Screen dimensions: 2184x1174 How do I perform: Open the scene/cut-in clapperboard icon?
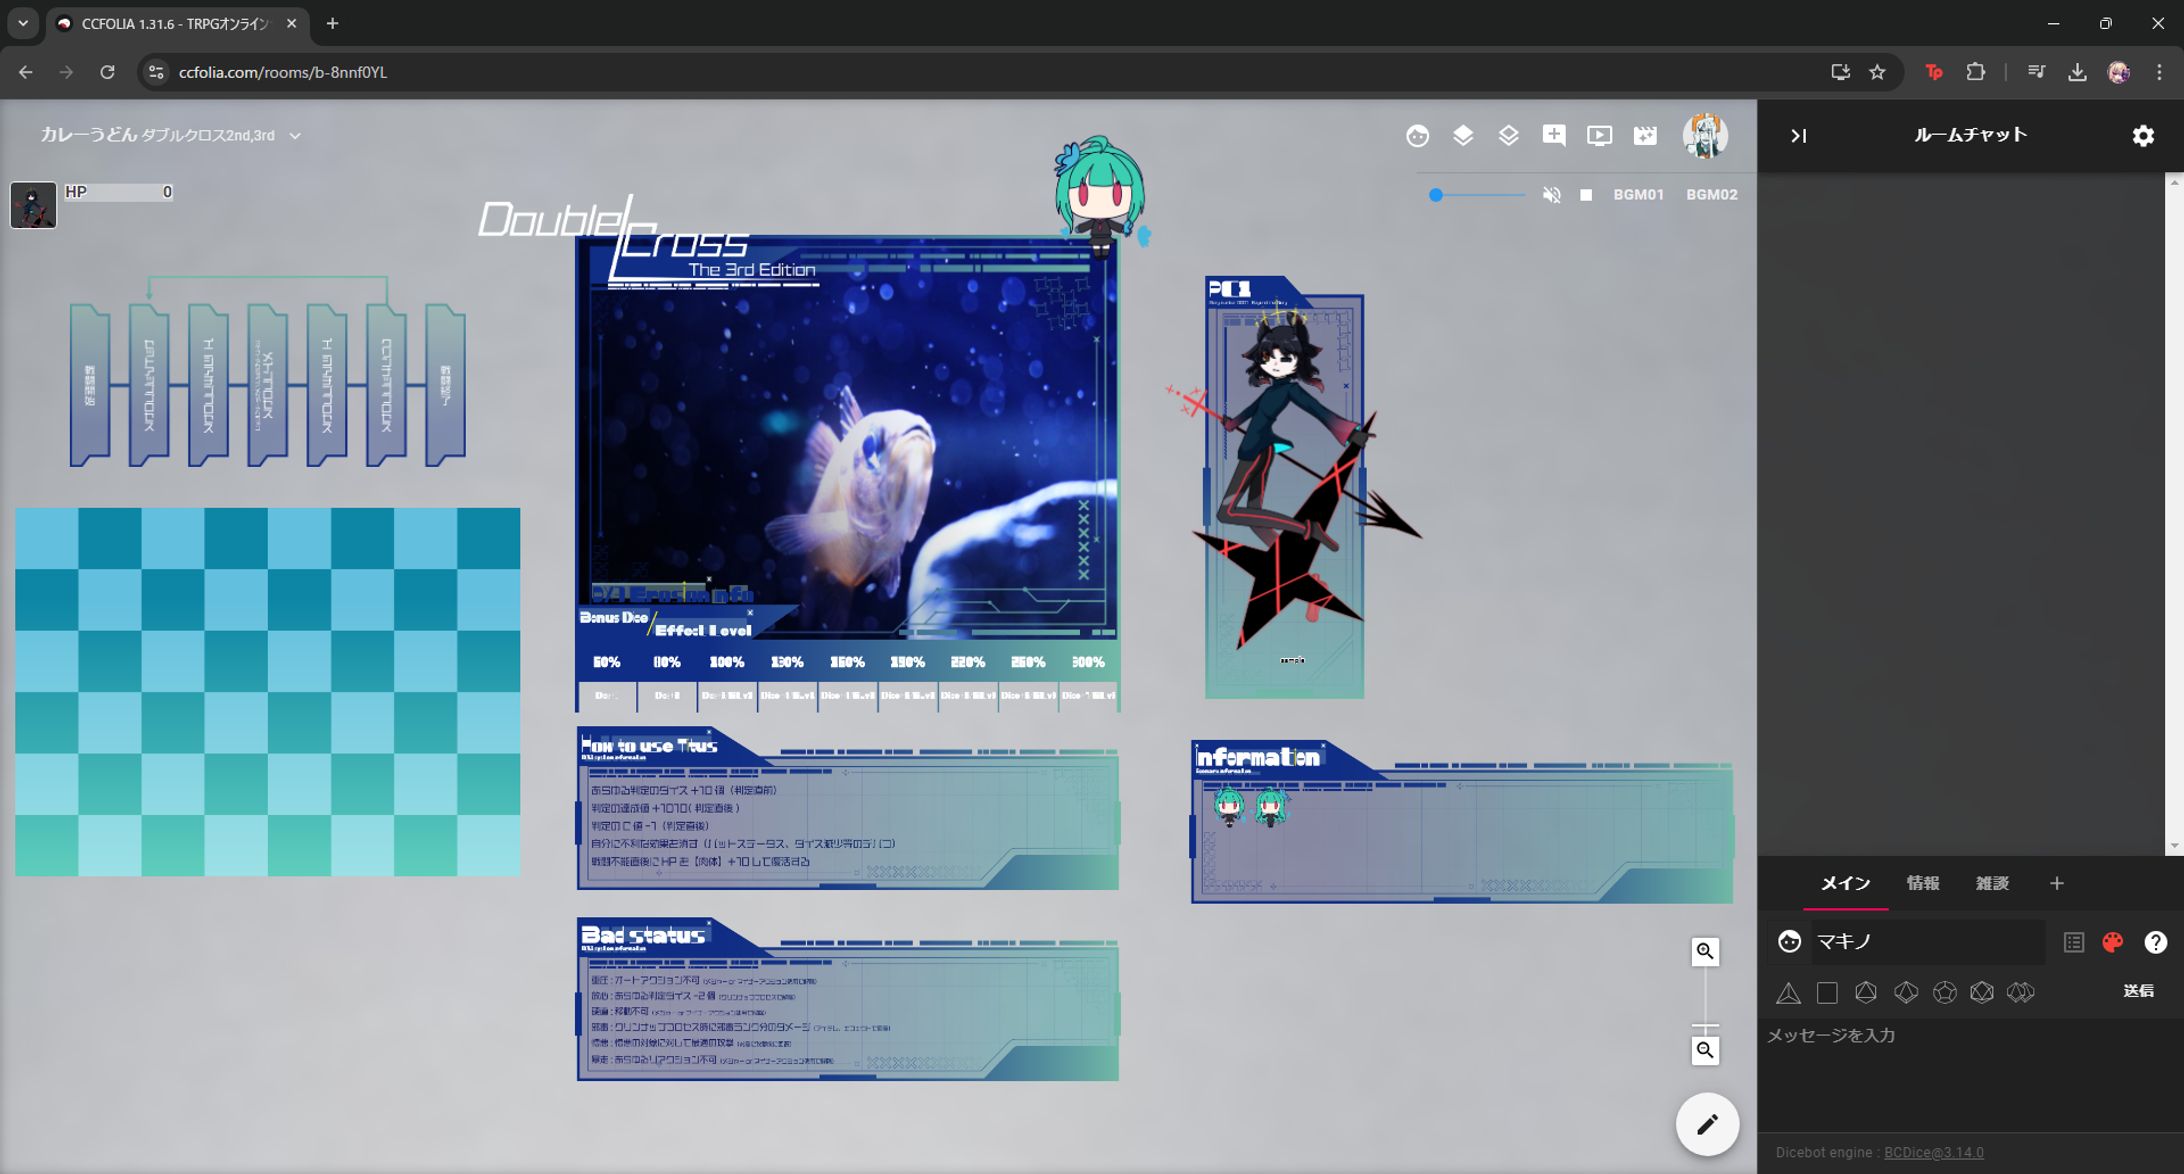pos(1645,136)
